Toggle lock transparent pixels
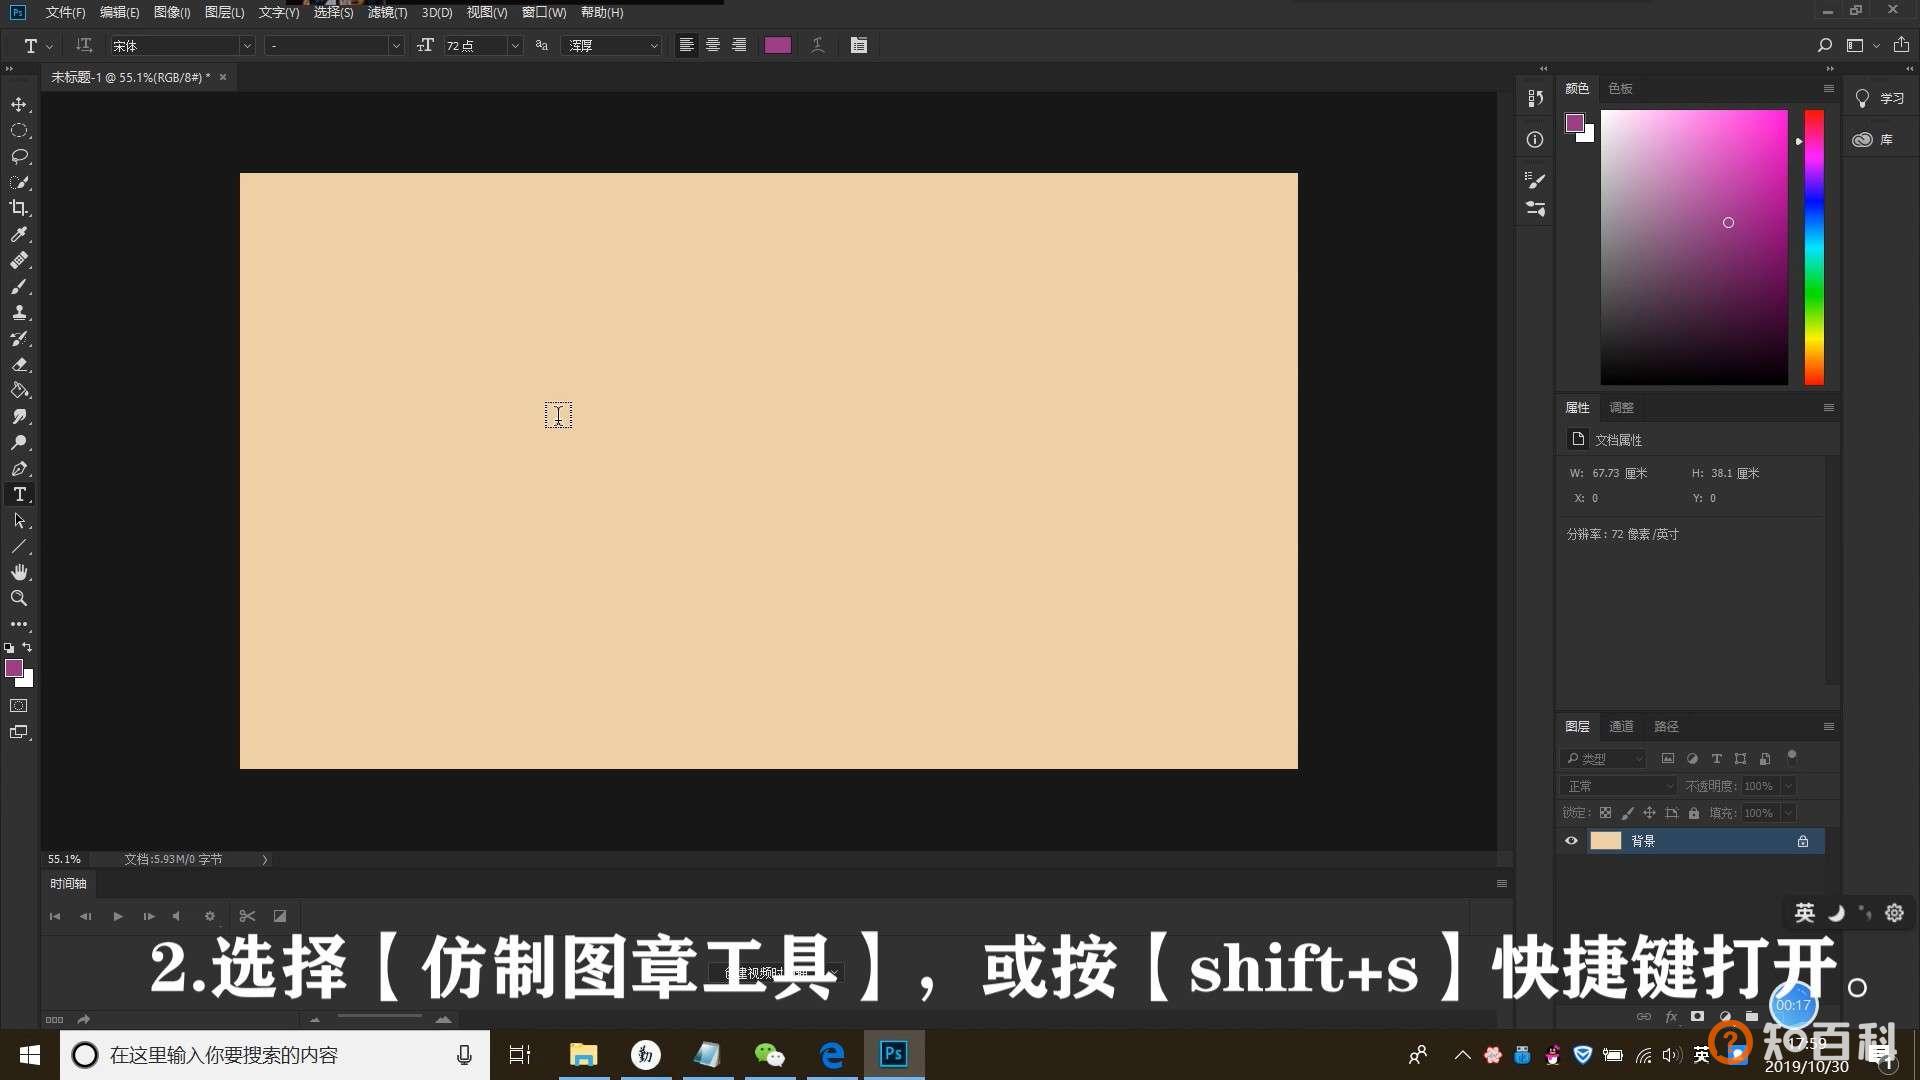This screenshot has height=1080, width=1920. coord(1605,813)
